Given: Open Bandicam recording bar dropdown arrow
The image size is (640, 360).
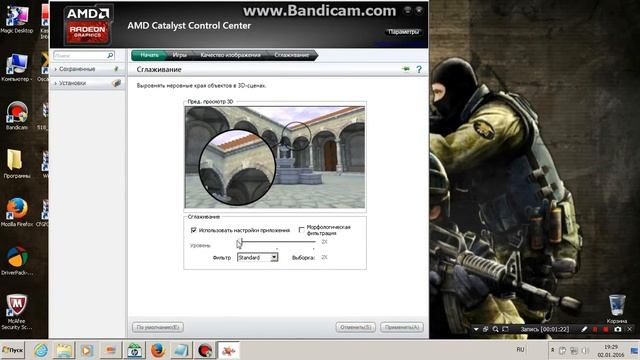Looking at the screenshot, I should (476, 329).
